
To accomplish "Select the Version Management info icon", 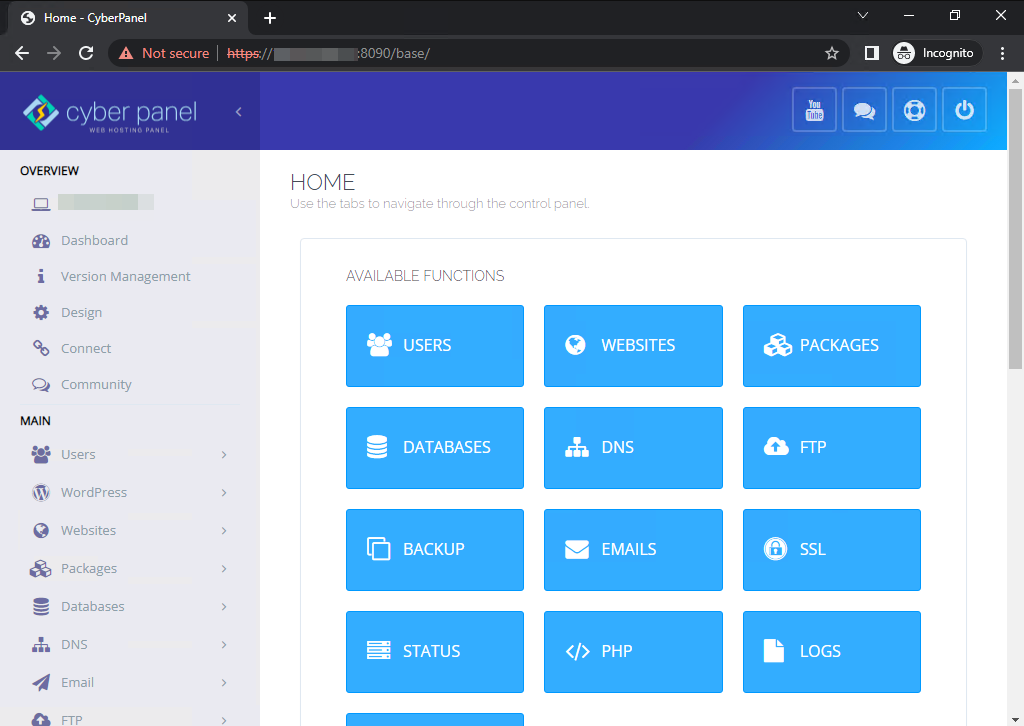I will [40, 276].
